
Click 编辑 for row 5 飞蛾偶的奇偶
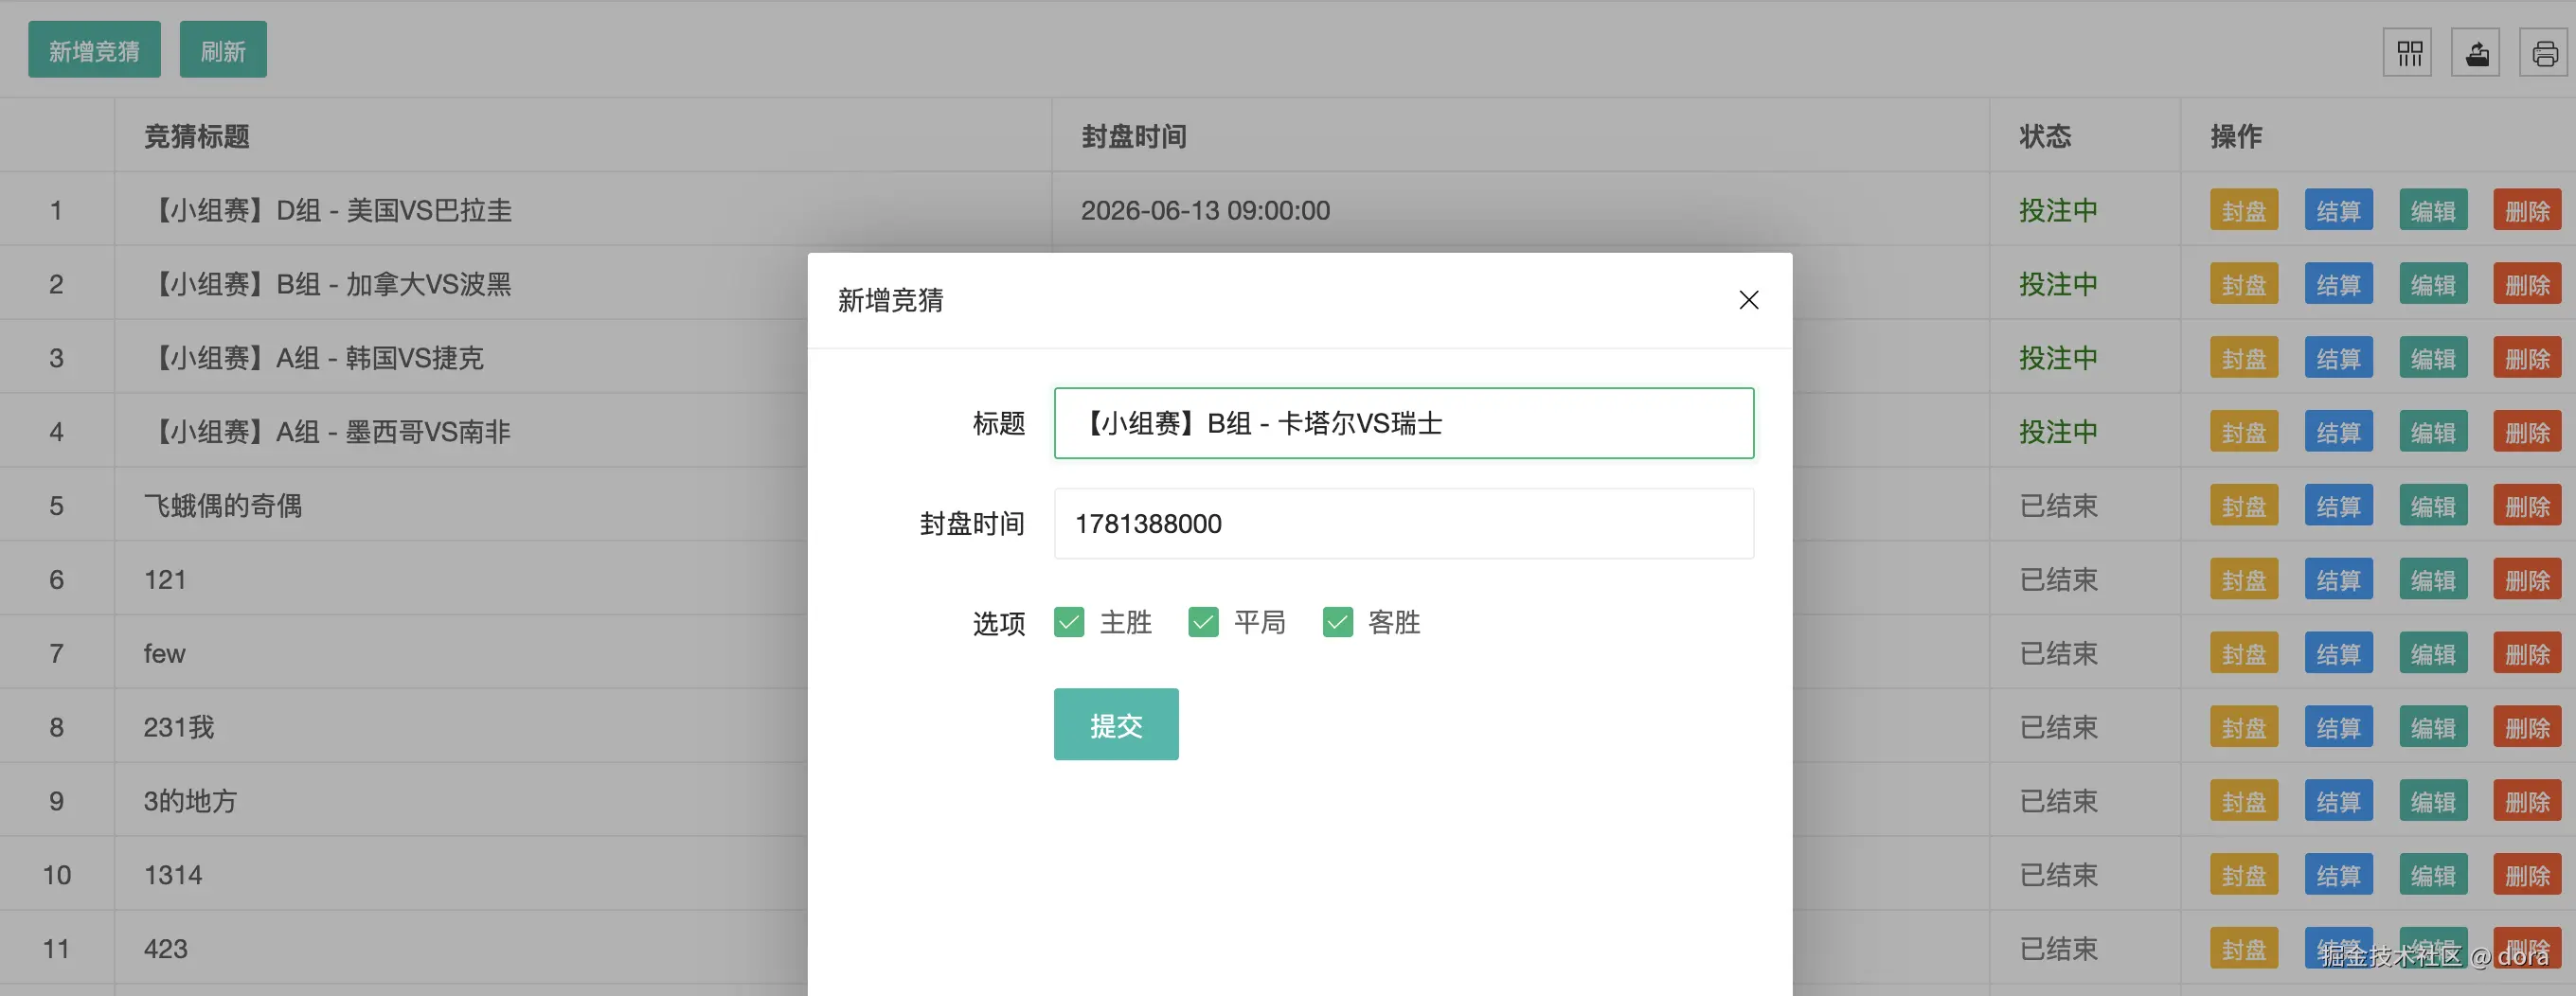2433,506
